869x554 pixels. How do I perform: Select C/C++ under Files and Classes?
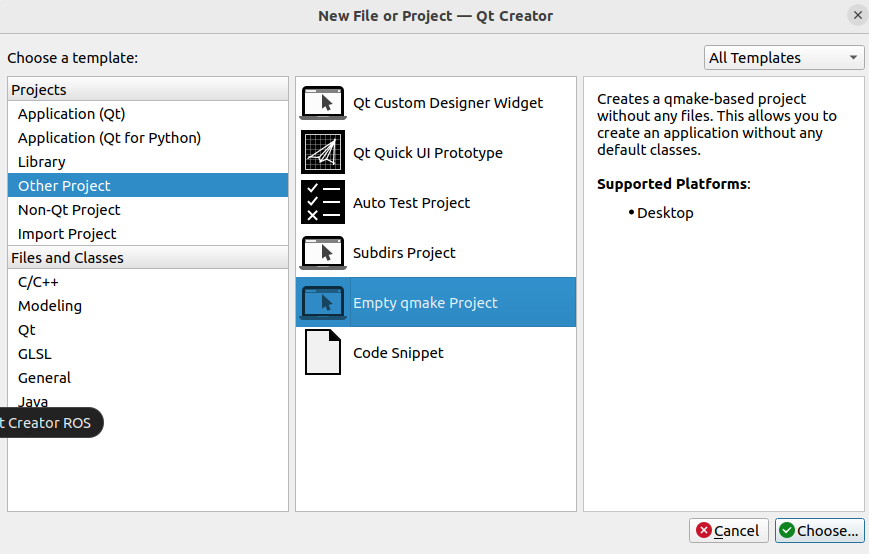pyautogui.click(x=148, y=282)
